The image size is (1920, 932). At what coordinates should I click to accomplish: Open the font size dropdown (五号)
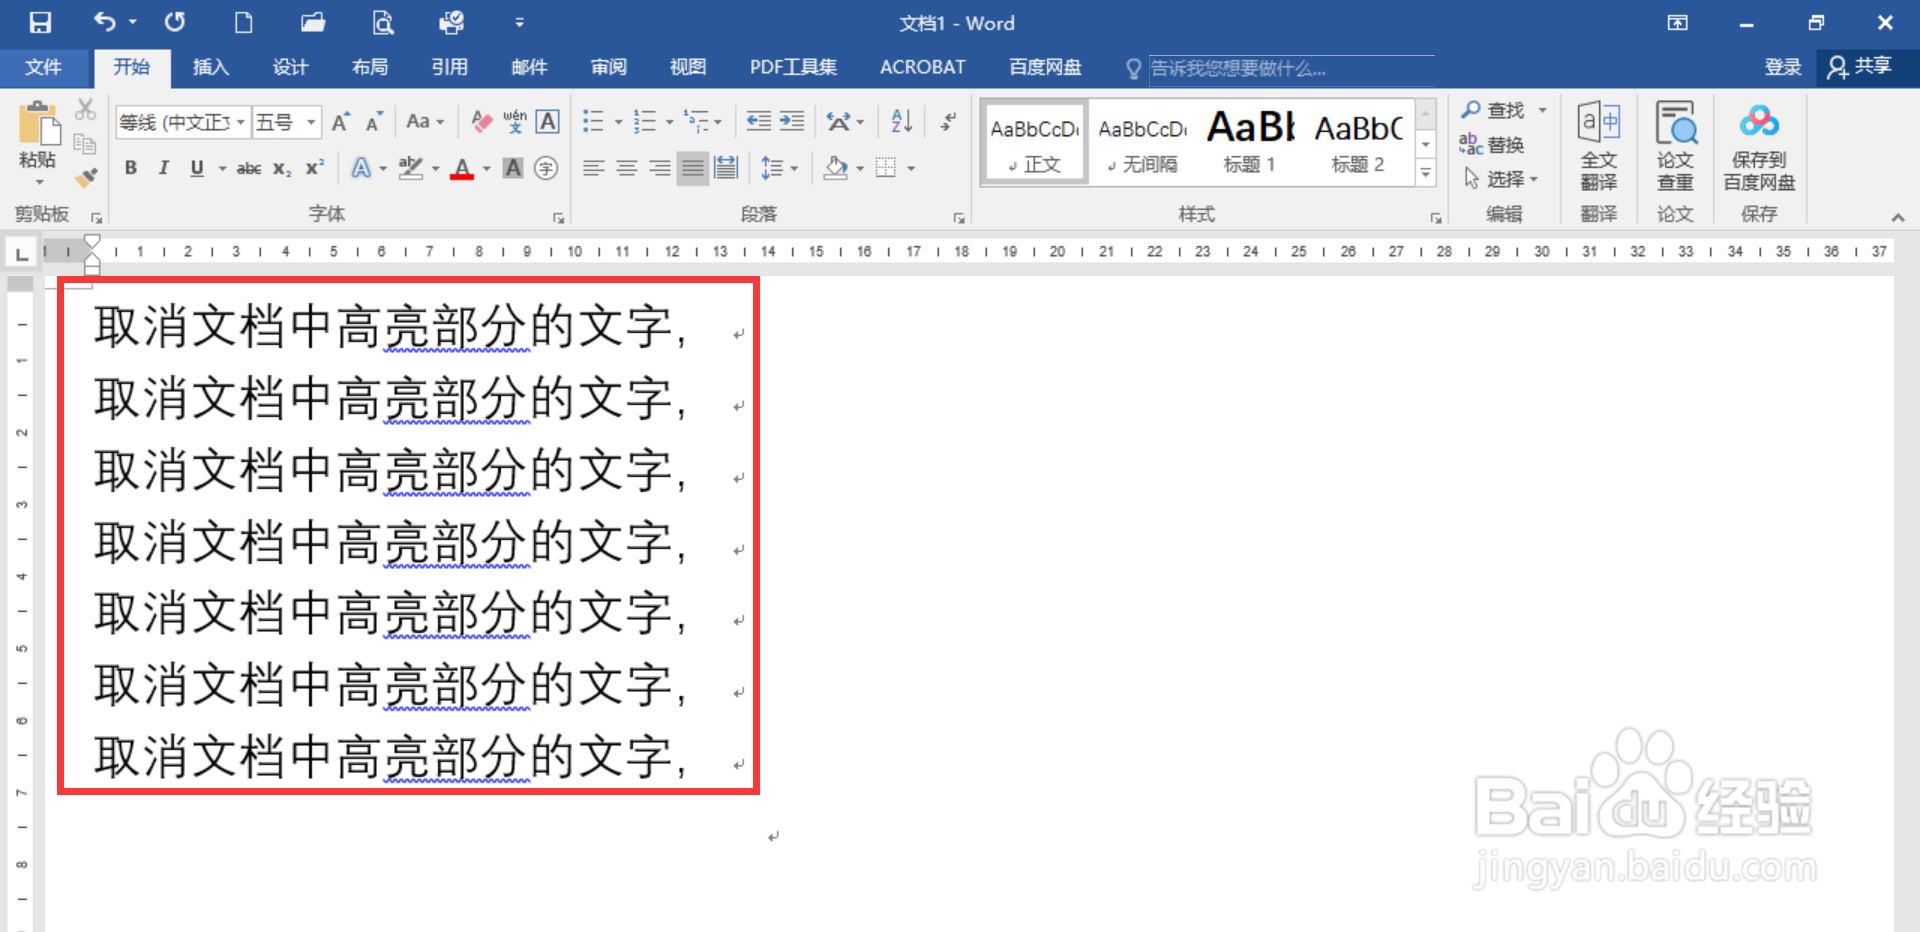click(x=311, y=122)
